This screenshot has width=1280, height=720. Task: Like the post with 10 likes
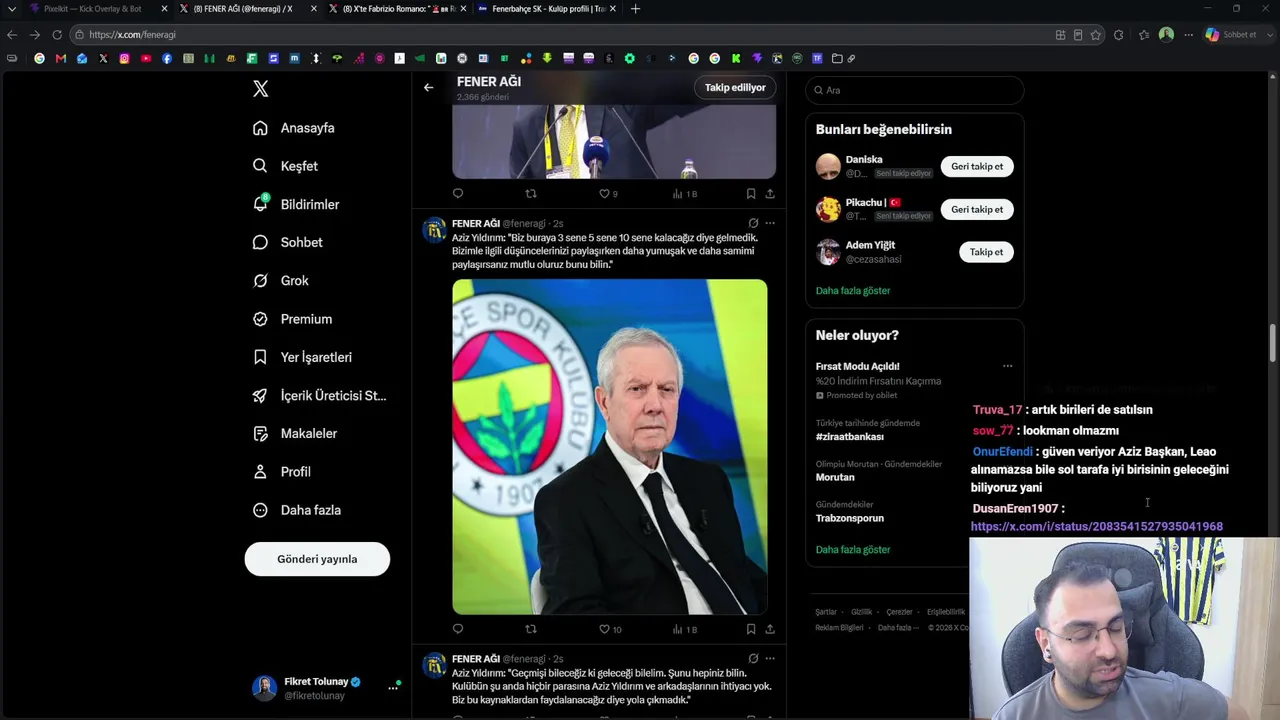(610, 629)
